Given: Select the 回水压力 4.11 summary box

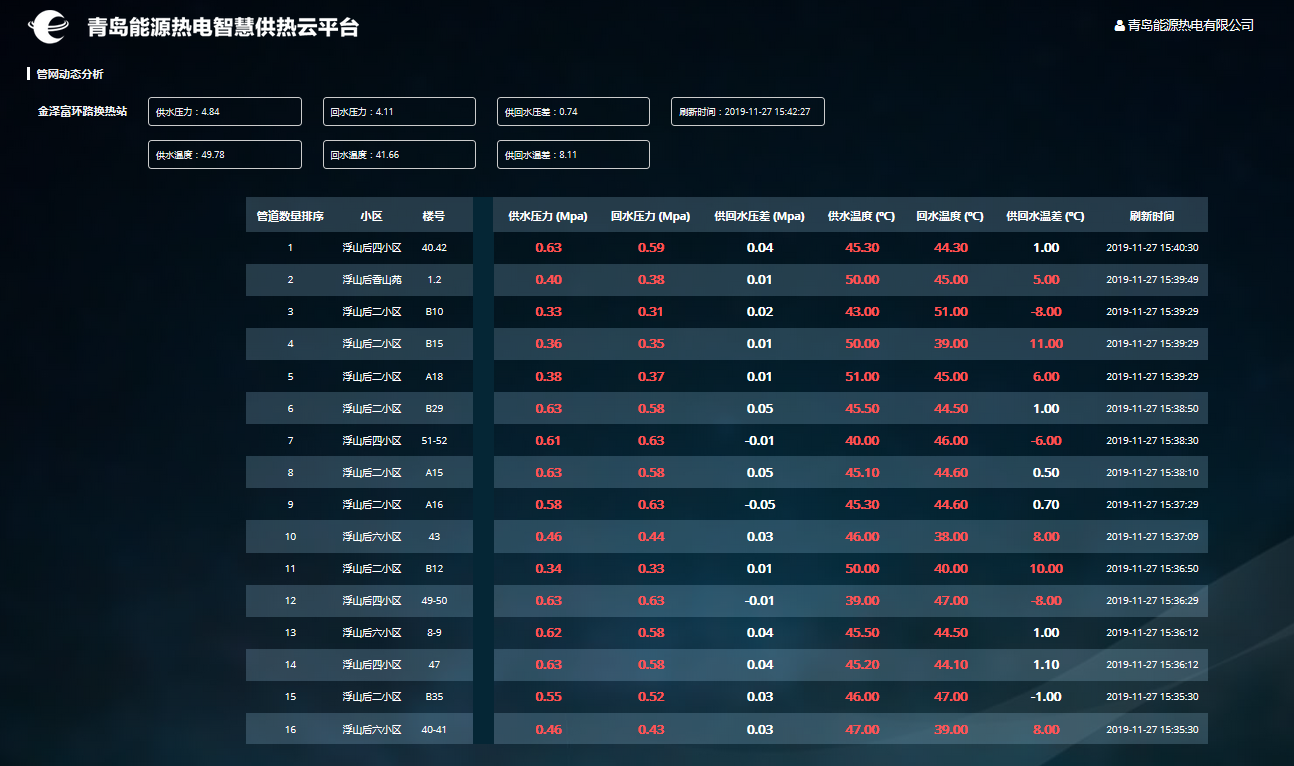Looking at the screenshot, I should 399,112.
